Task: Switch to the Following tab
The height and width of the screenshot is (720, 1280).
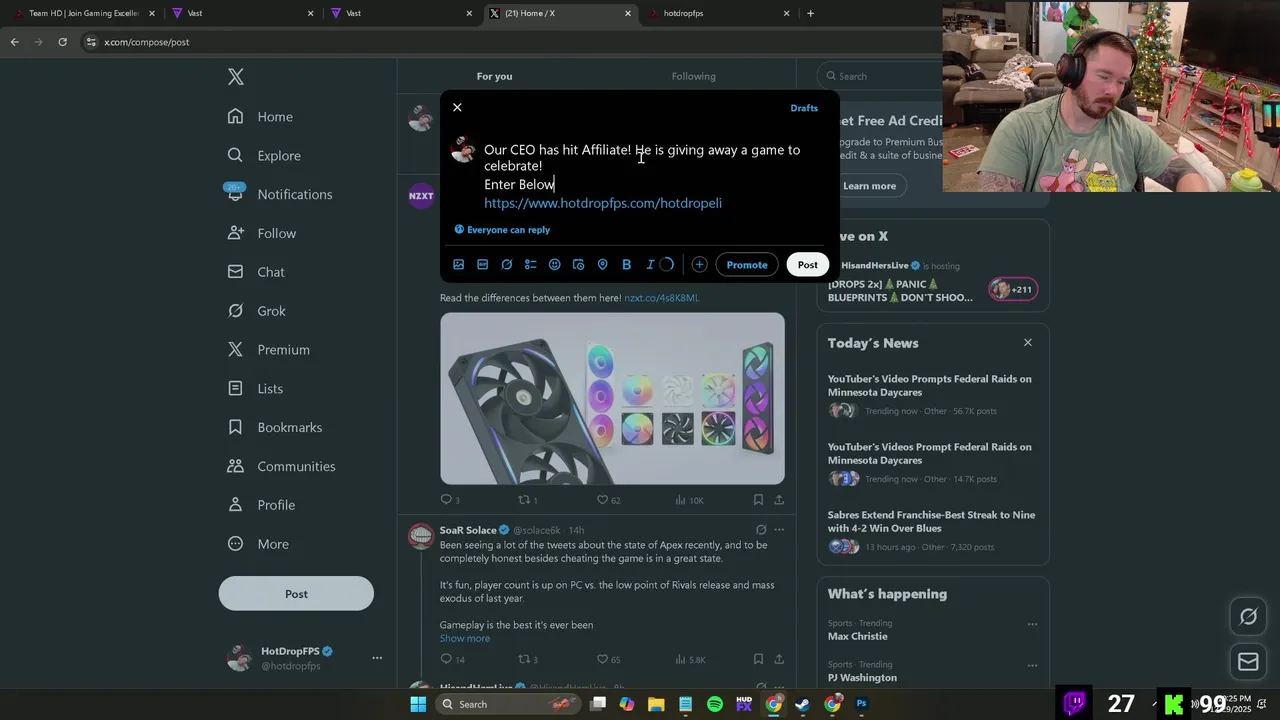Action: 694,76
